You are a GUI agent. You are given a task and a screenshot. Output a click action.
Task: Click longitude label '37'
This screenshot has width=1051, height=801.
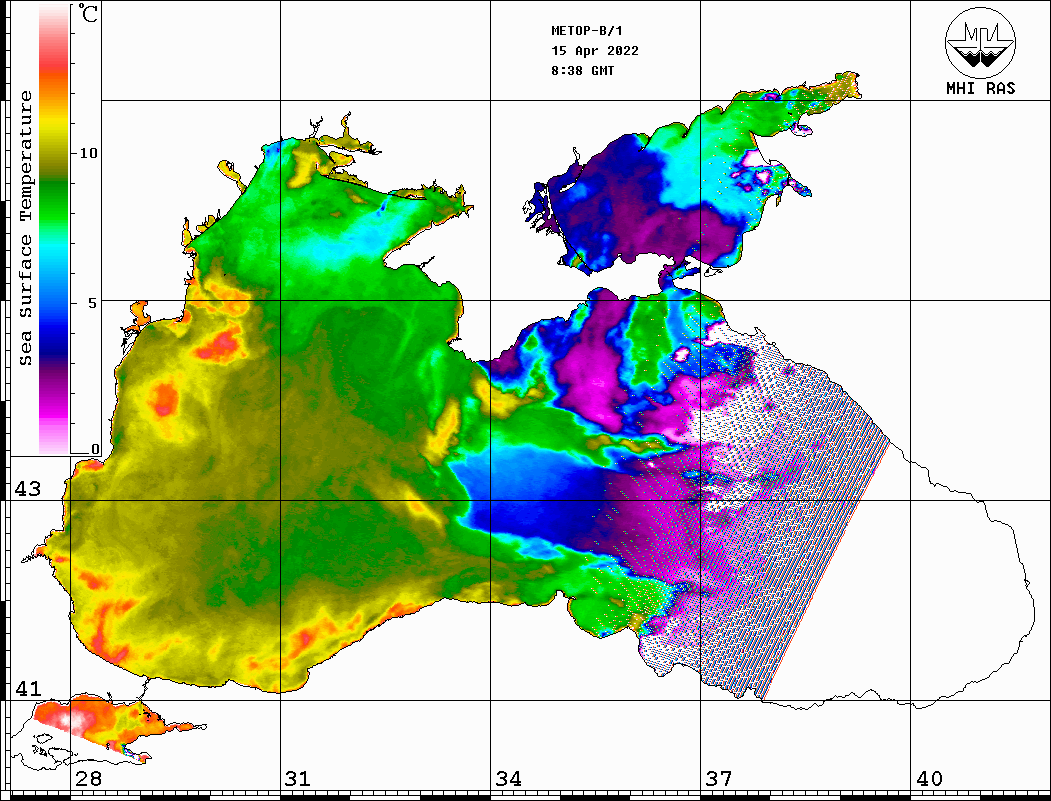(719, 778)
